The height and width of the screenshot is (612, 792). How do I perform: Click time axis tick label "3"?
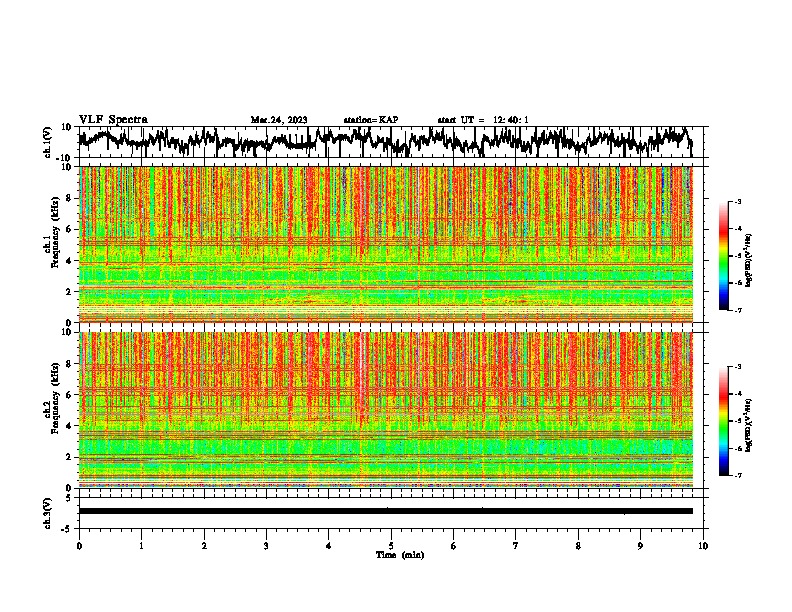pyautogui.click(x=266, y=546)
